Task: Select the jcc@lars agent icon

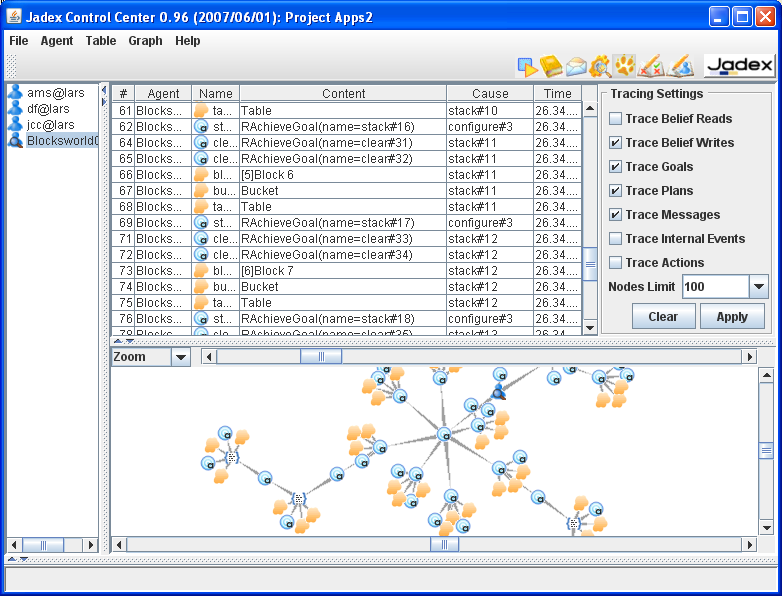Action: (x=15, y=124)
